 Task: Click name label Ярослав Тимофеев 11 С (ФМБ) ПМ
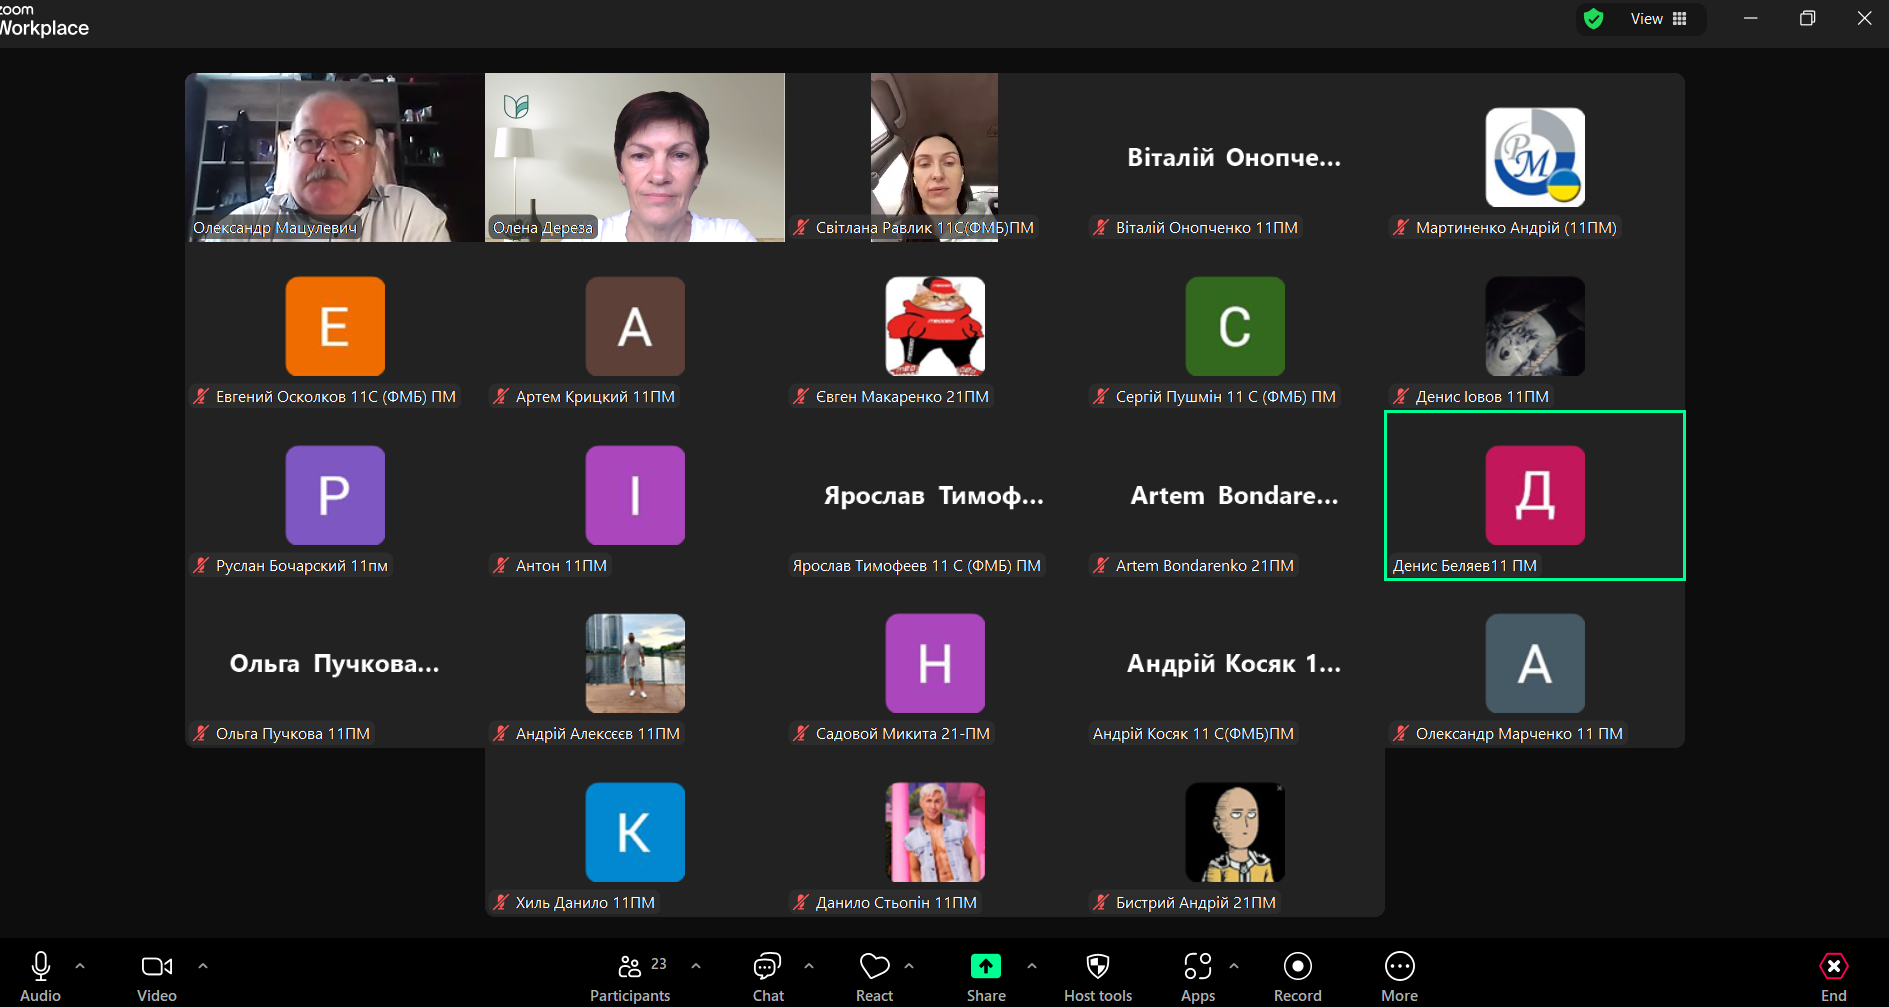[917, 566]
